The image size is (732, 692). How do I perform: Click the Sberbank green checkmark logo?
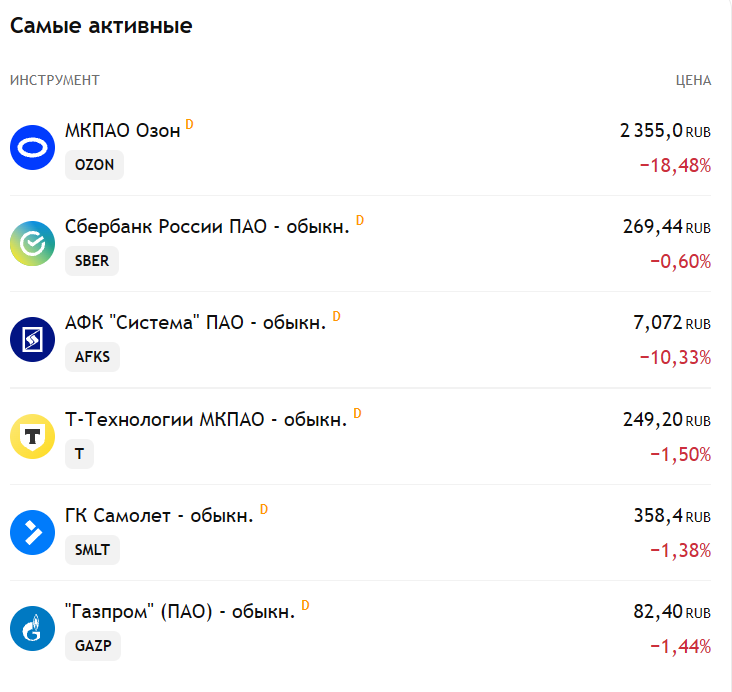coord(32,244)
